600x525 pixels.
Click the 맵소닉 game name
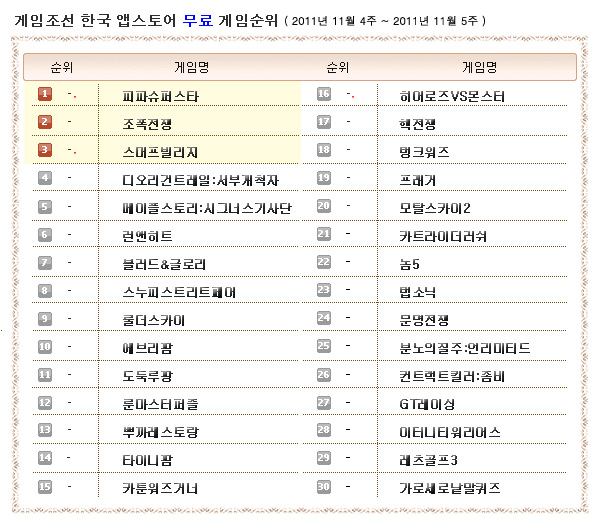click(417, 293)
